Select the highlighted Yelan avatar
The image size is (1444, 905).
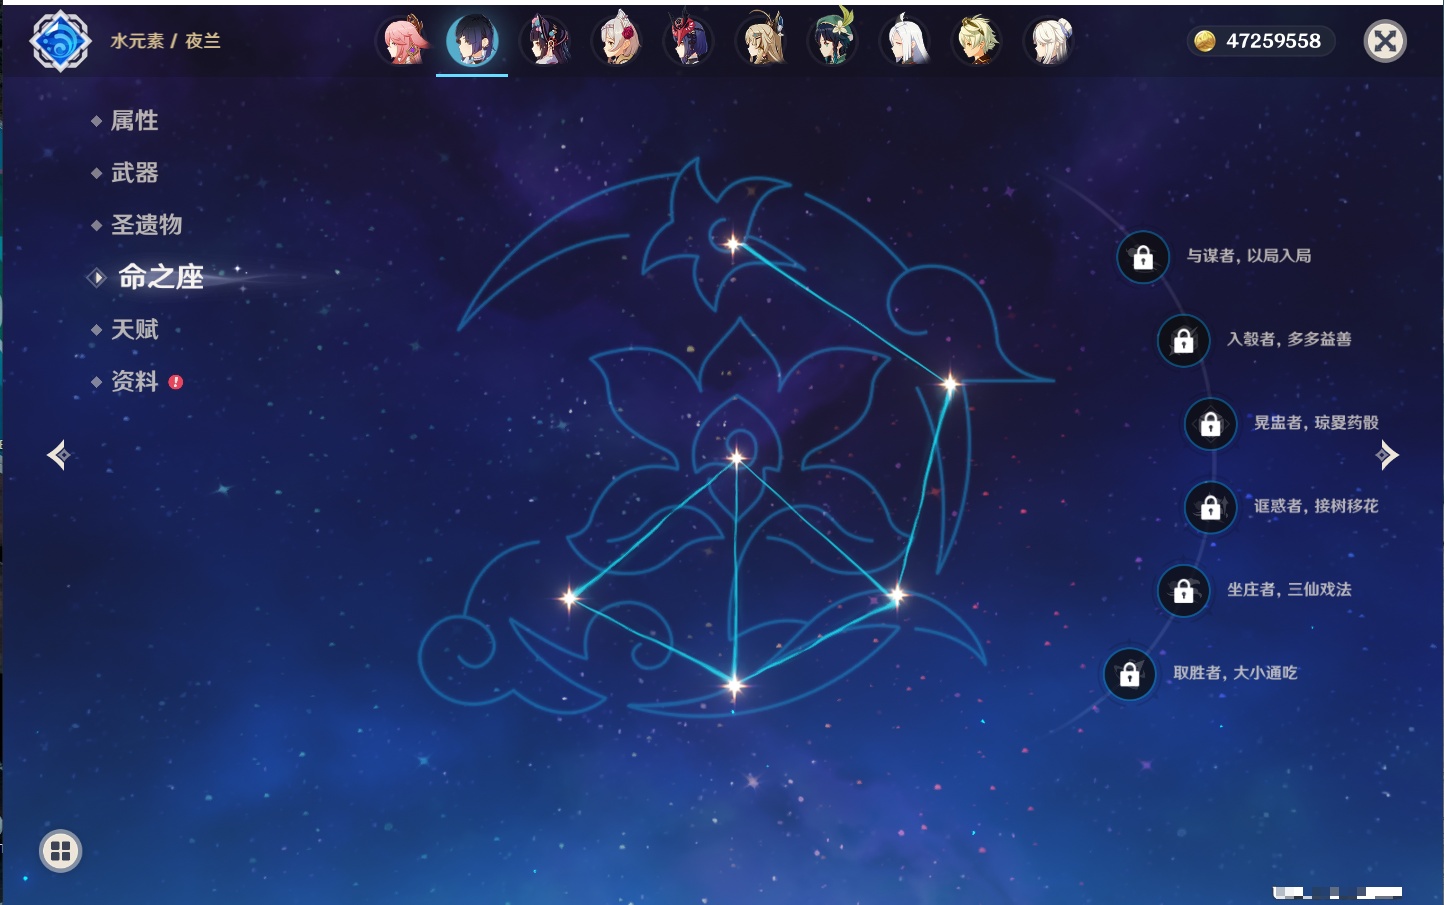(x=472, y=41)
